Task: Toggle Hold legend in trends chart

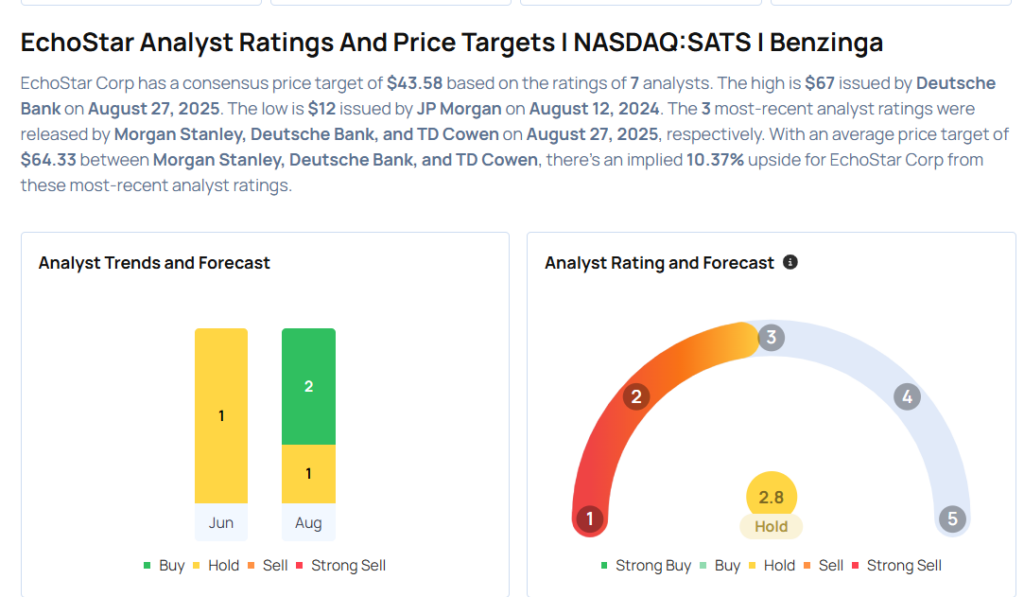Action: pos(214,565)
